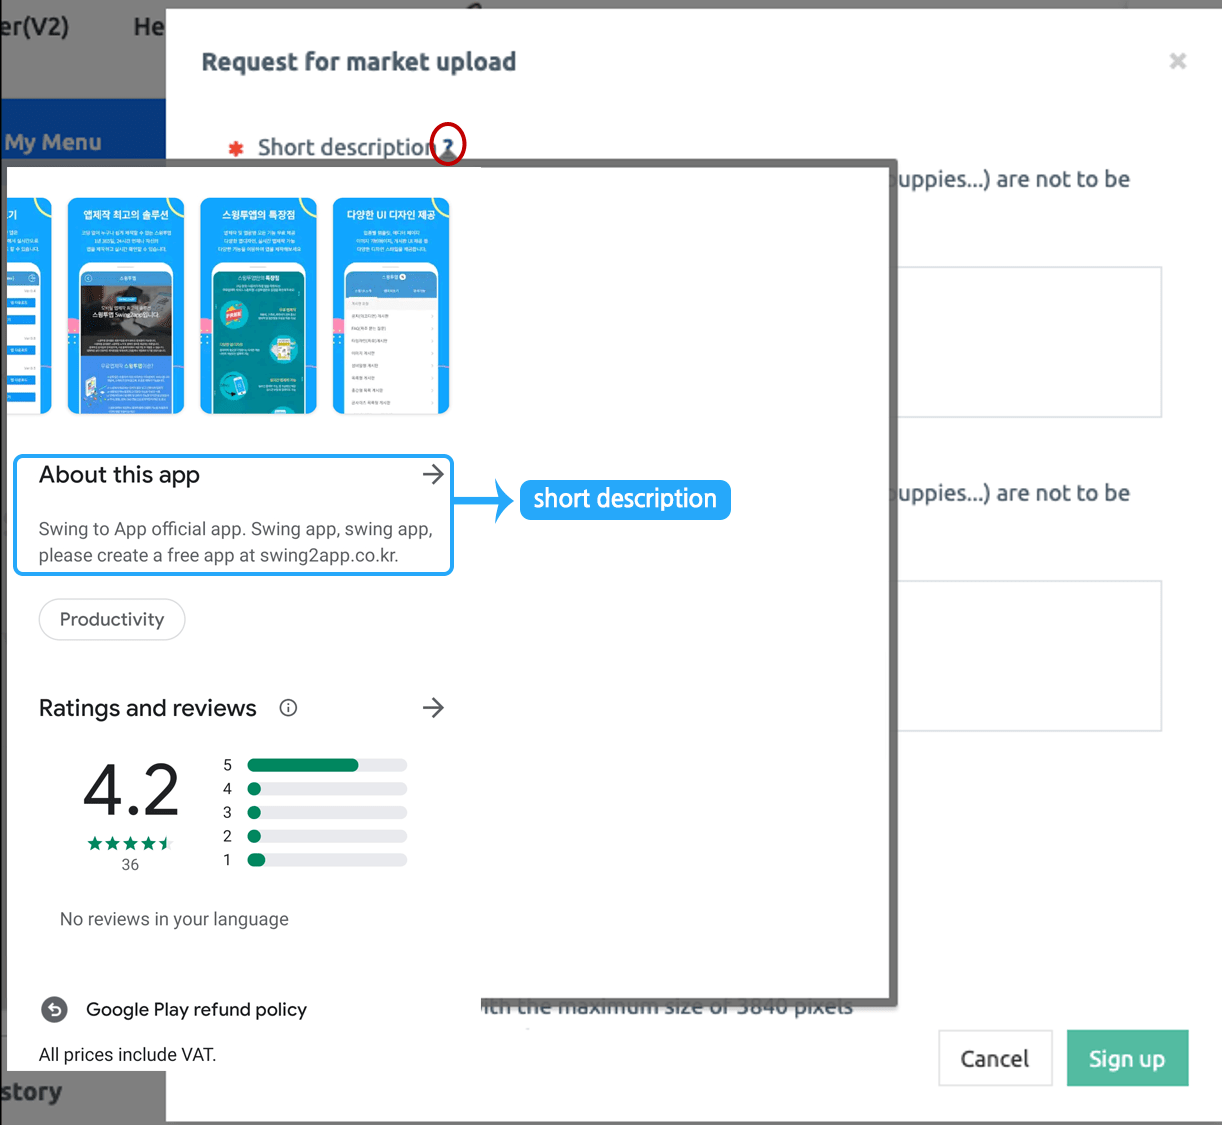
Task: Open My Menu in the sidebar
Action: tap(53, 141)
